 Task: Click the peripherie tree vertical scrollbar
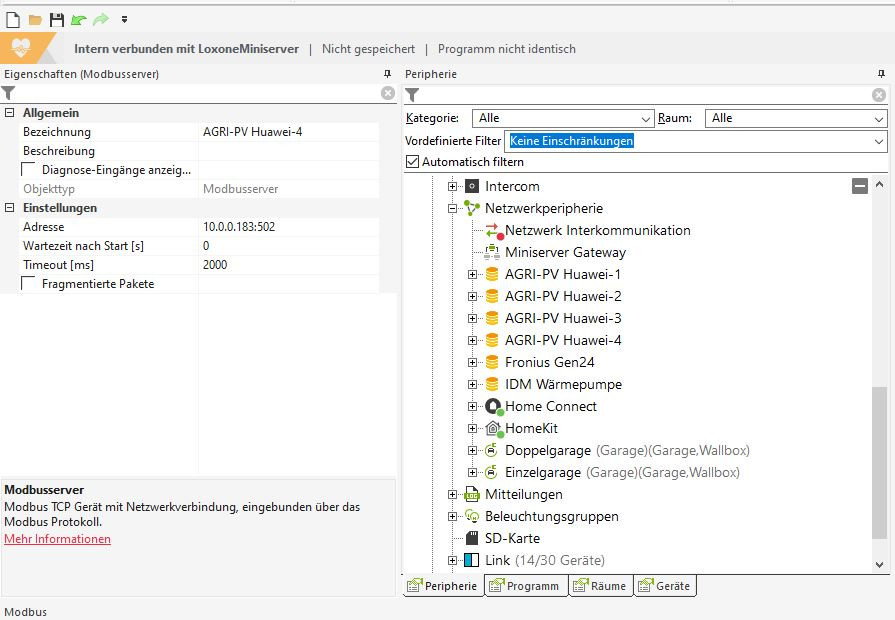click(x=879, y=460)
